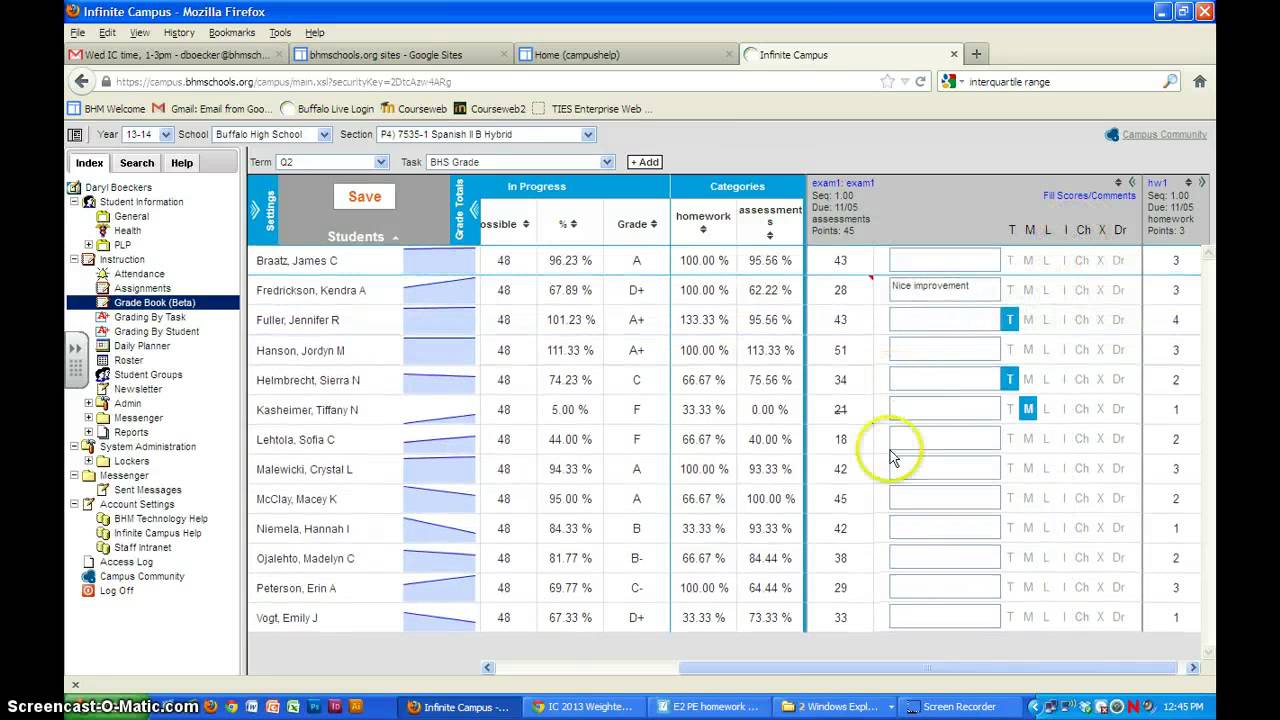Switch to the Help tab
The height and width of the screenshot is (720, 1280).
182,163
